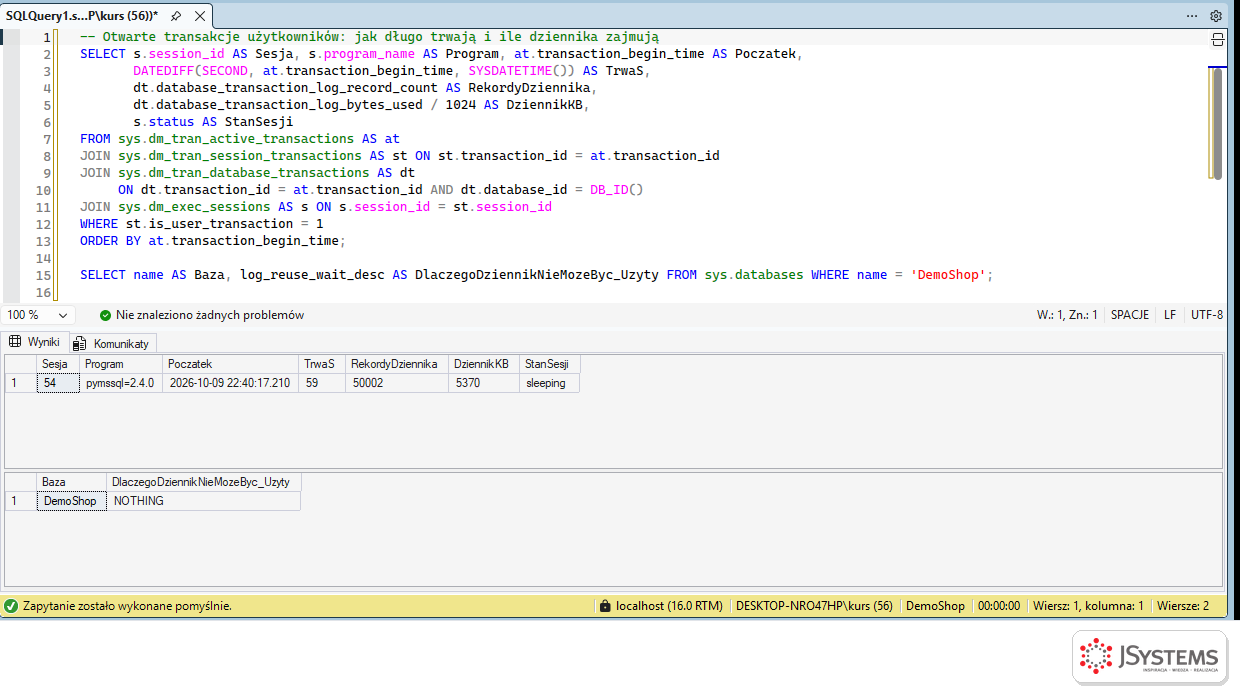
Task: Click the green no-problems check icon
Action: coord(105,315)
